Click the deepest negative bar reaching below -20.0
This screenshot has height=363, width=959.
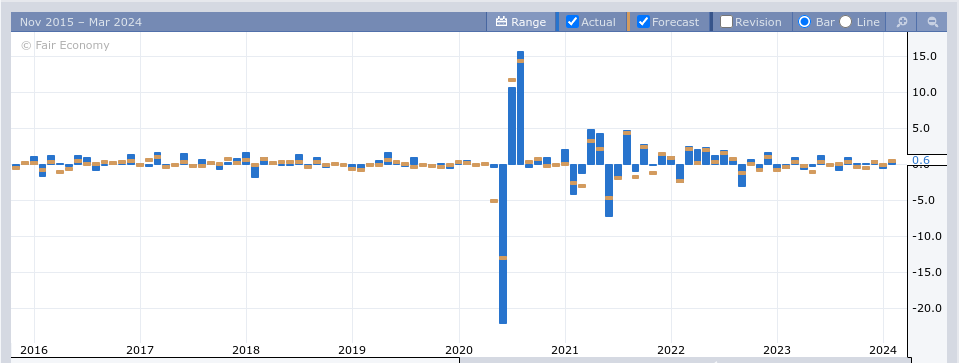click(503, 244)
